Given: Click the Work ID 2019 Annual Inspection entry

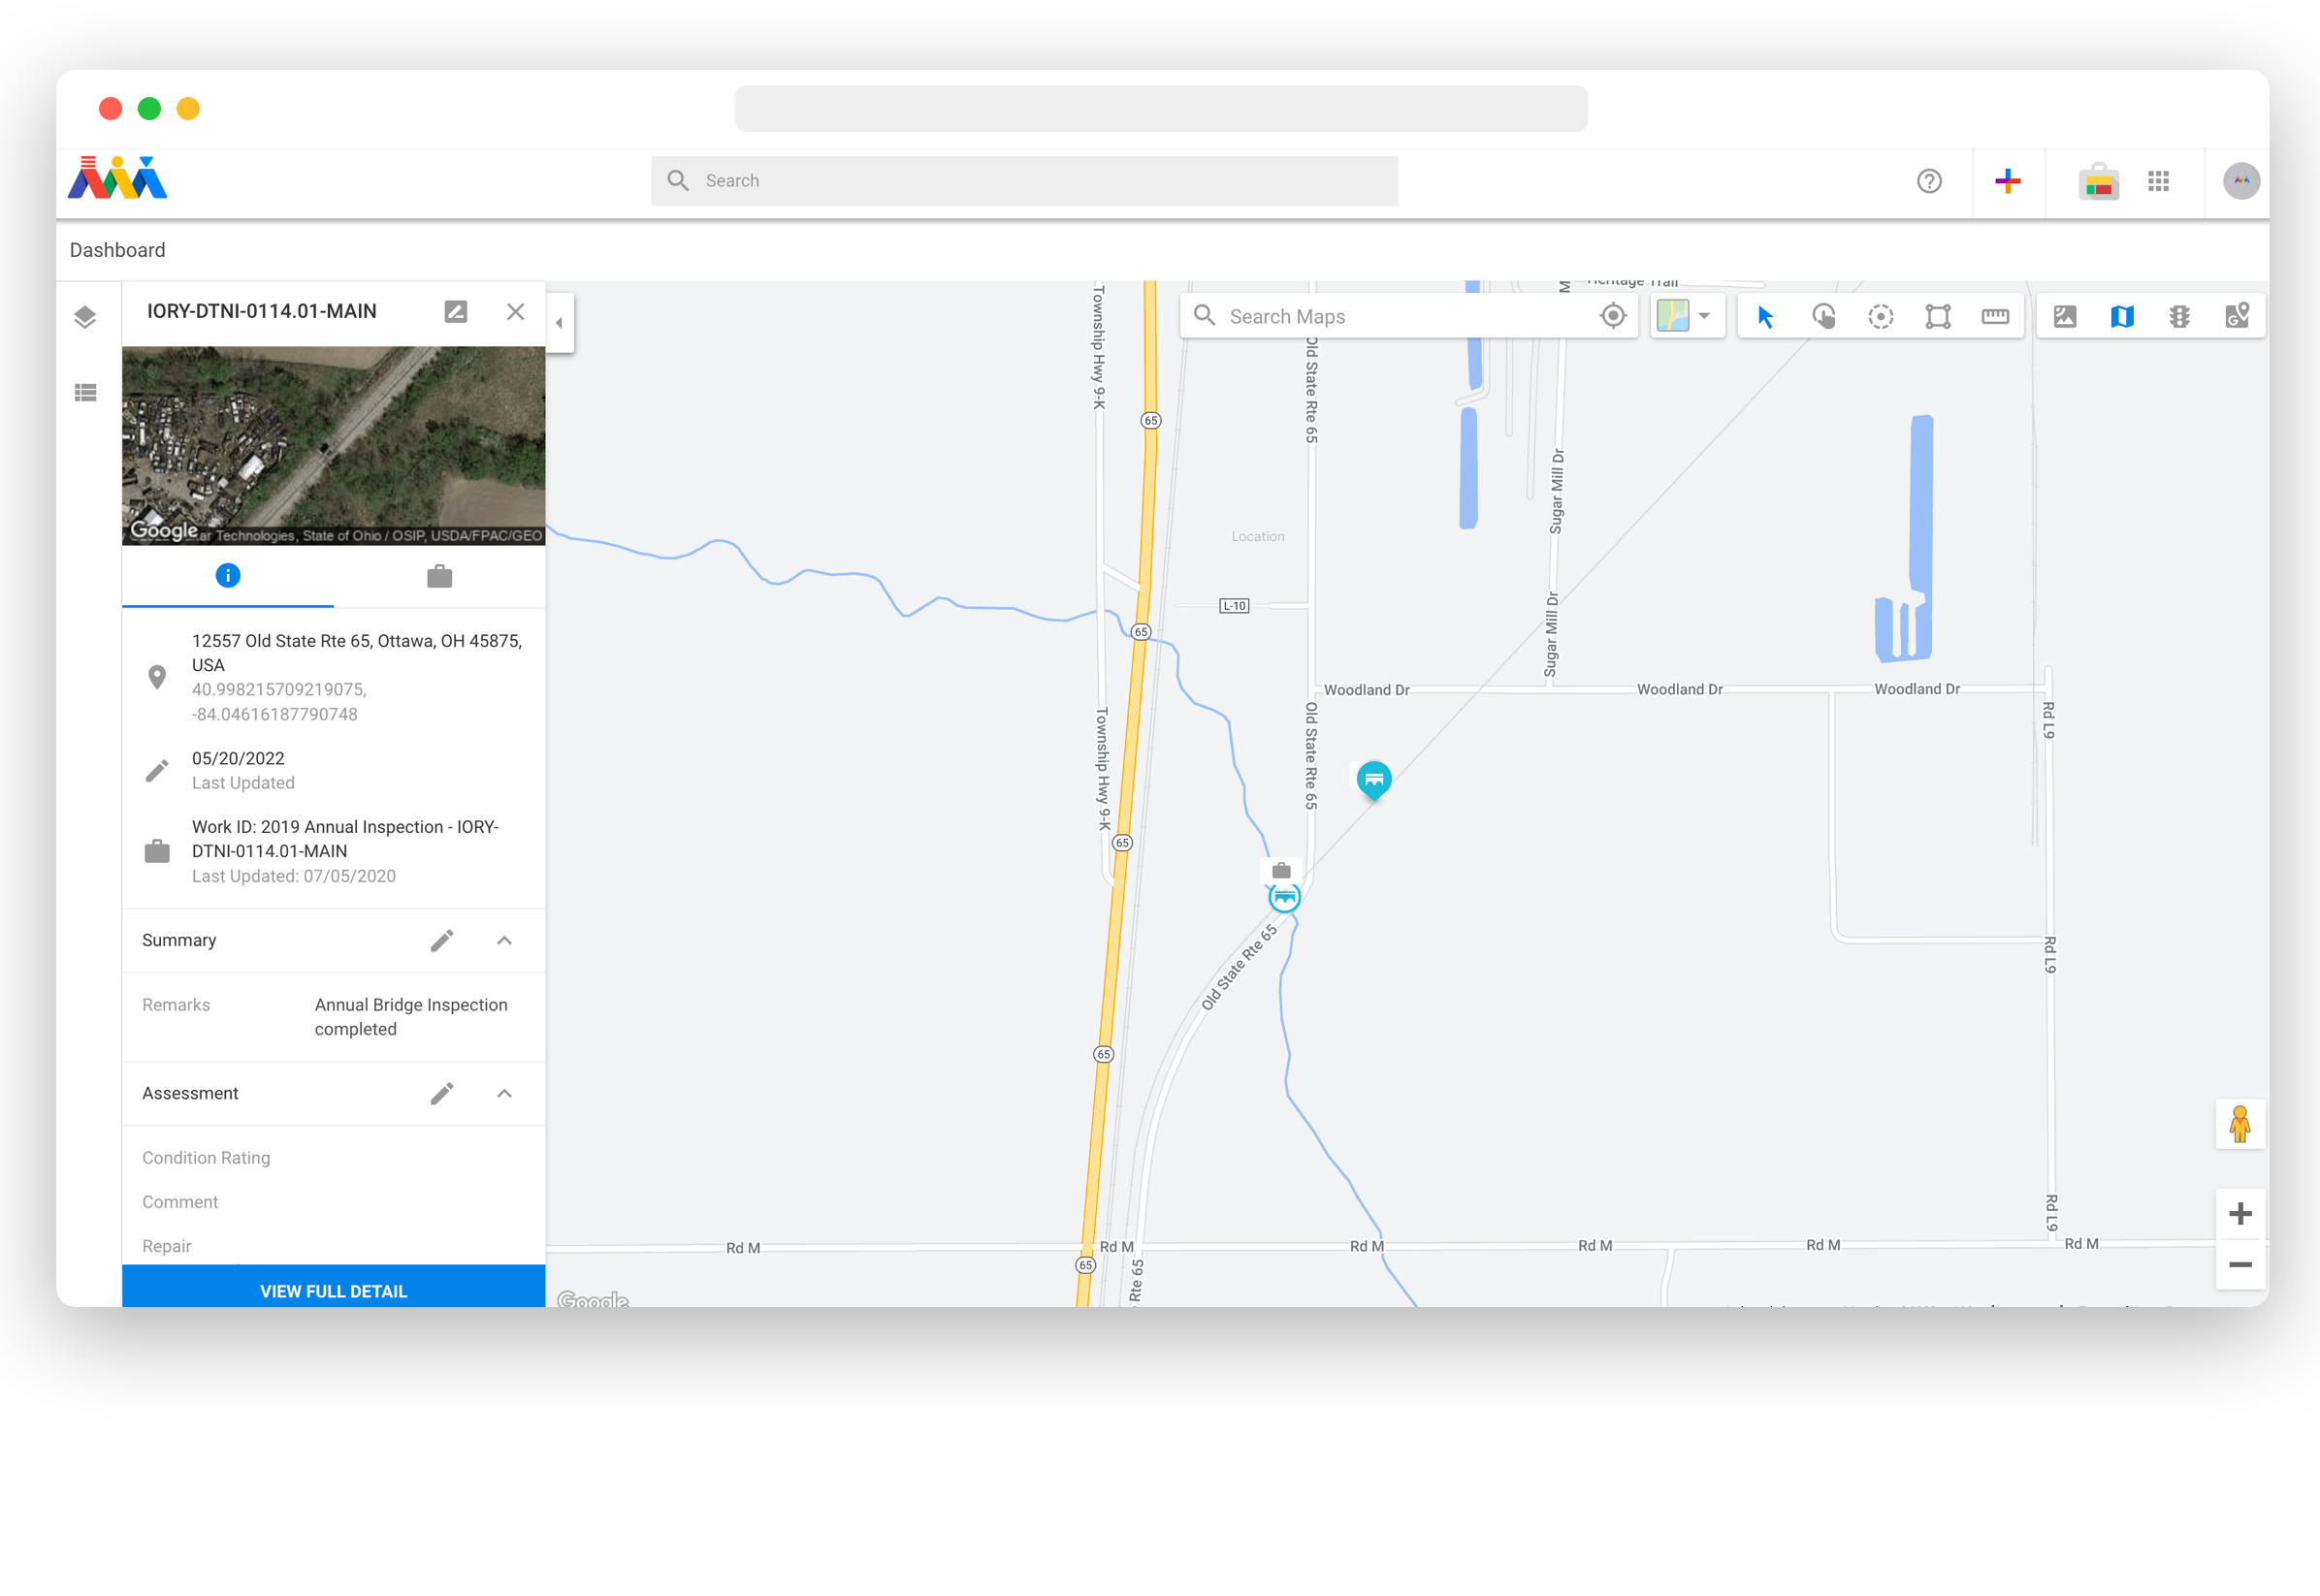Looking at the screenshot, I should (345, 839).
